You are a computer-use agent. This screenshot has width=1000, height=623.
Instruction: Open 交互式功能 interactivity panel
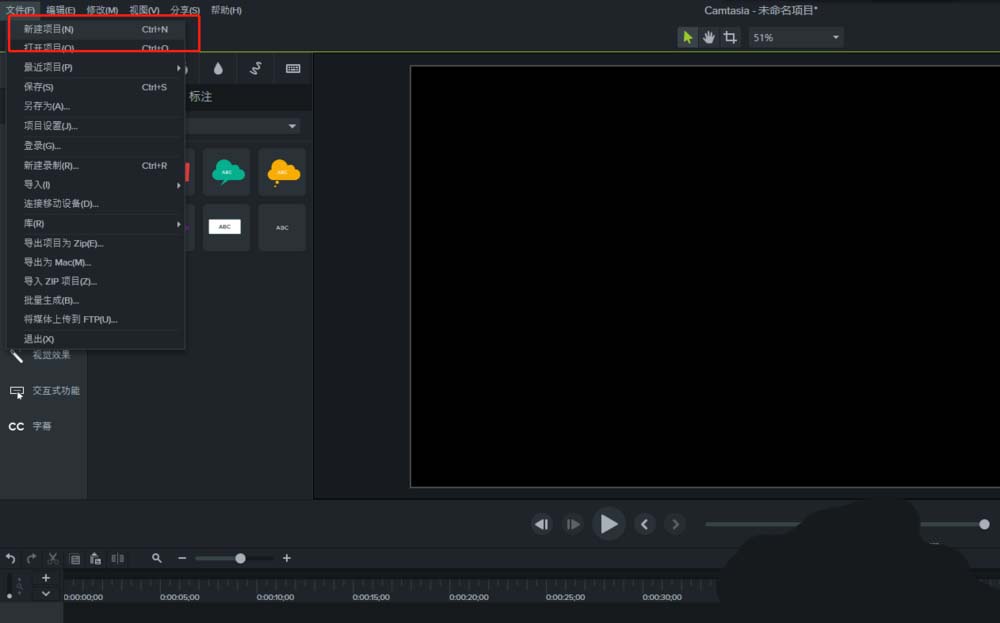(x=55, y=391)
